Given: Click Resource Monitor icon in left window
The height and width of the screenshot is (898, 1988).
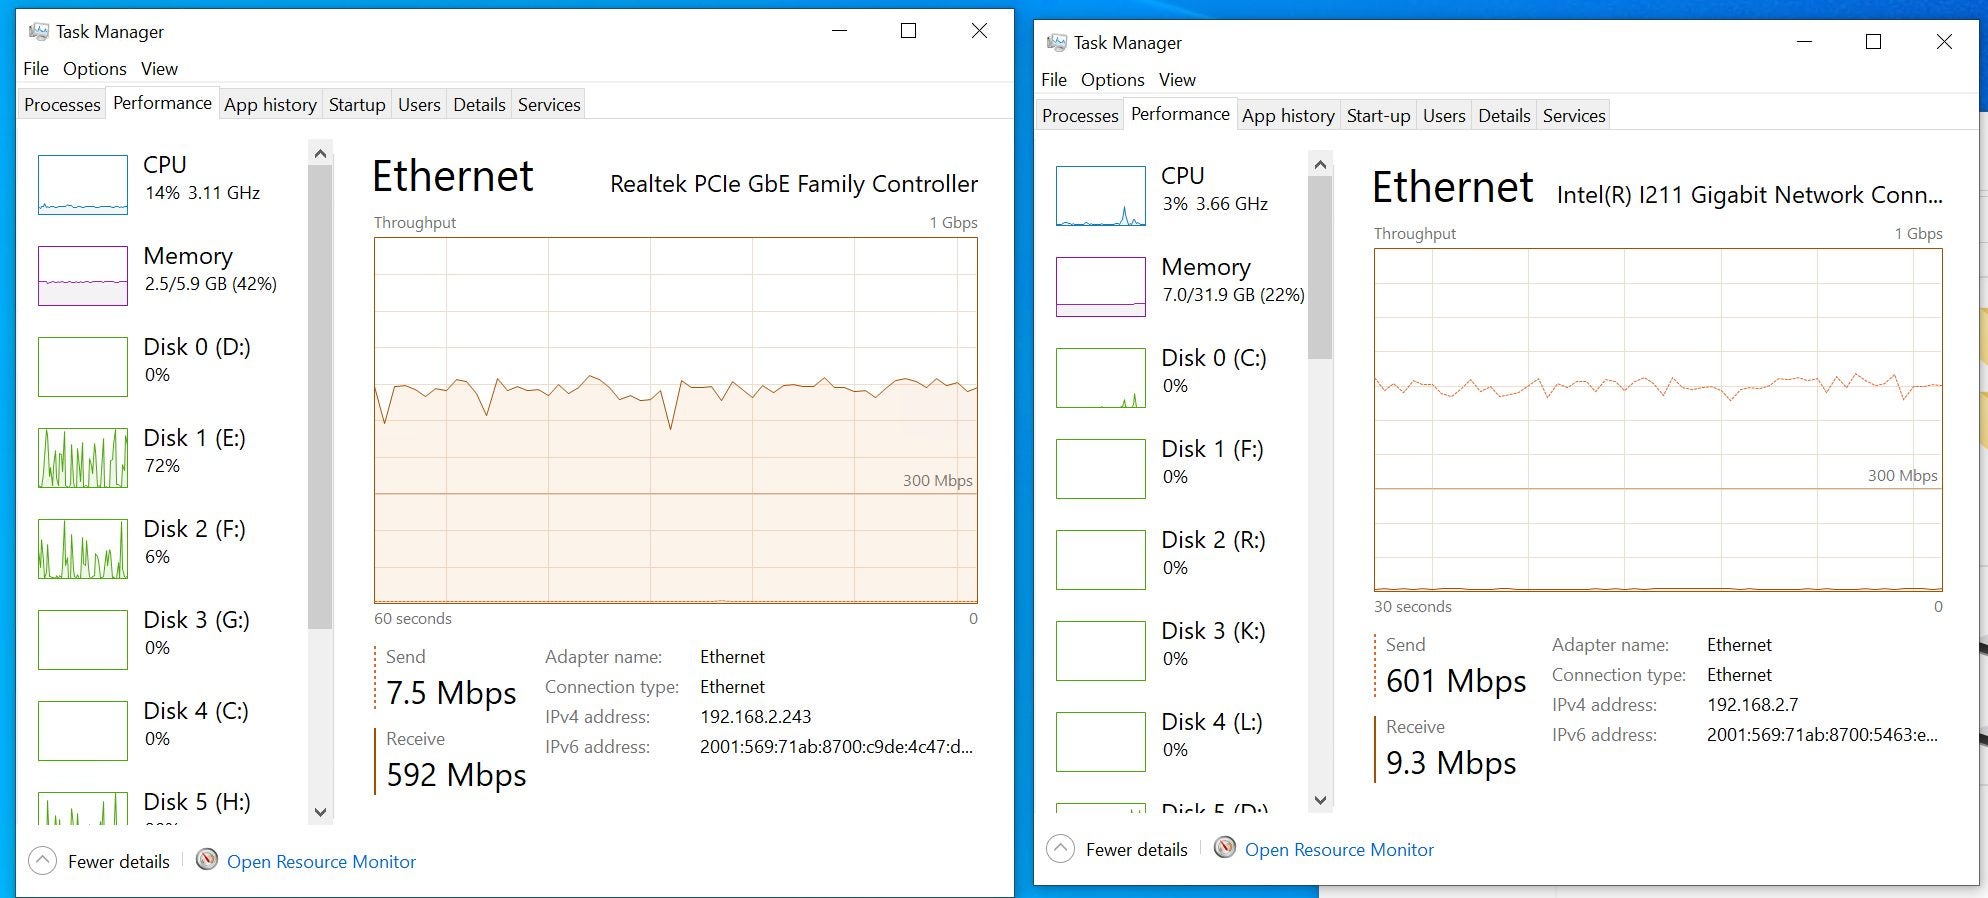Looking at the screenshot, I should [x=207, y=859].
